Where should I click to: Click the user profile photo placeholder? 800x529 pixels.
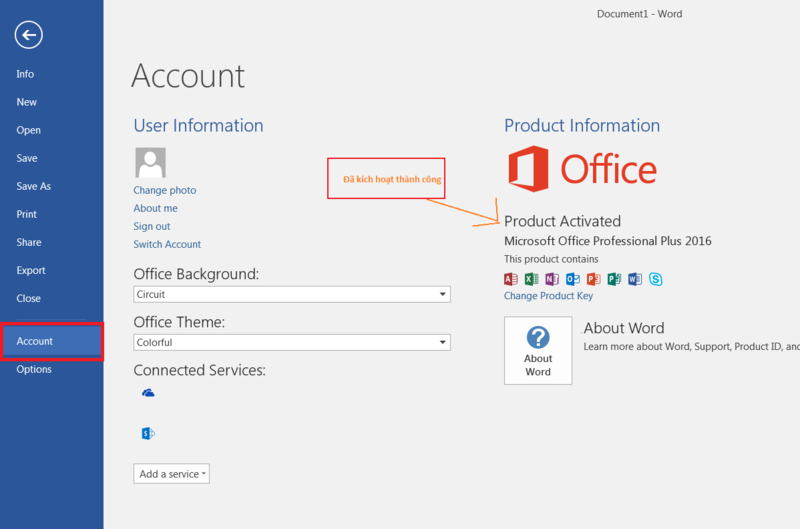150,163
